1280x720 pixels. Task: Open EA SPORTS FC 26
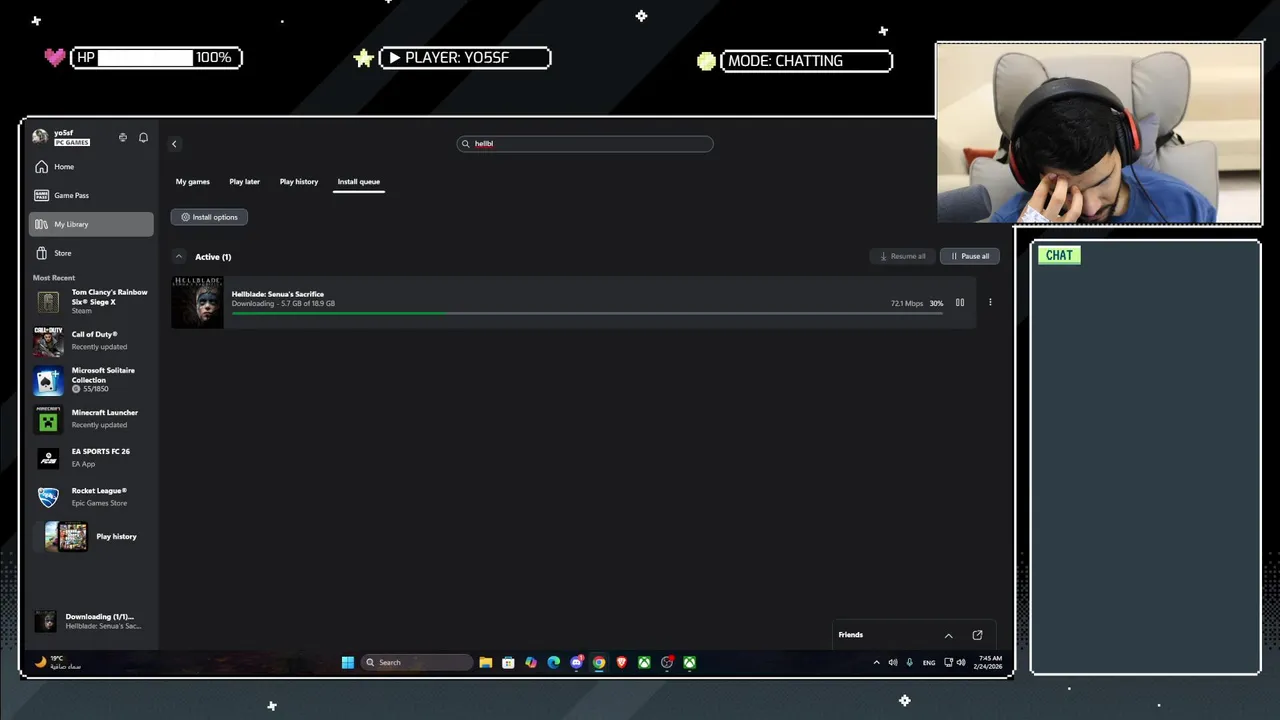point(91,458)
